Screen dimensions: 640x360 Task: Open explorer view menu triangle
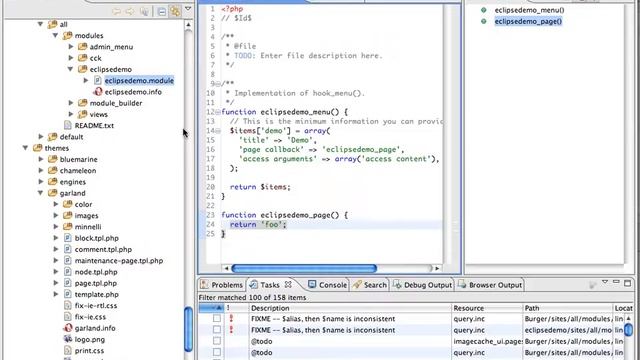coord(188,9)
